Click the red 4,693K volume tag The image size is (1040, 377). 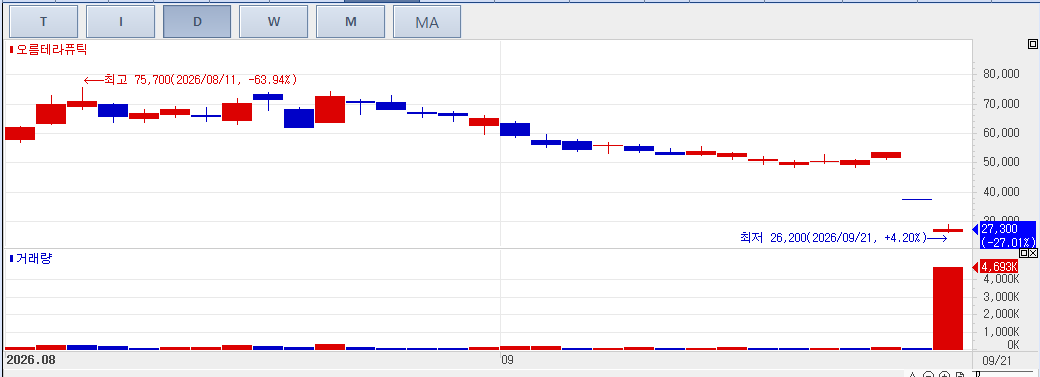click(x=999, y=266)
